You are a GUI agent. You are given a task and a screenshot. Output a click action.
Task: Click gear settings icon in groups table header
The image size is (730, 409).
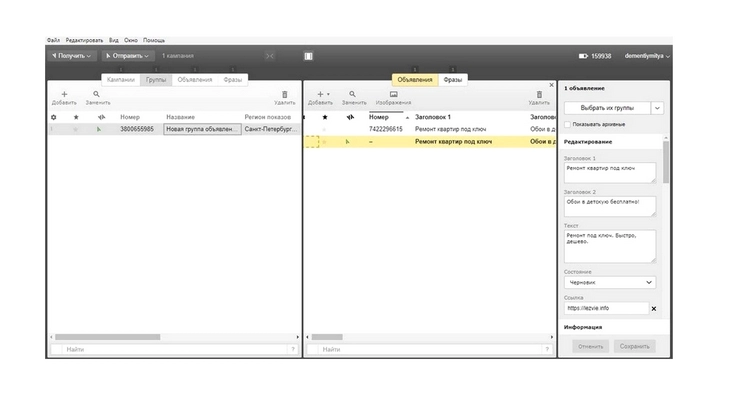click(x=54, y=117)
